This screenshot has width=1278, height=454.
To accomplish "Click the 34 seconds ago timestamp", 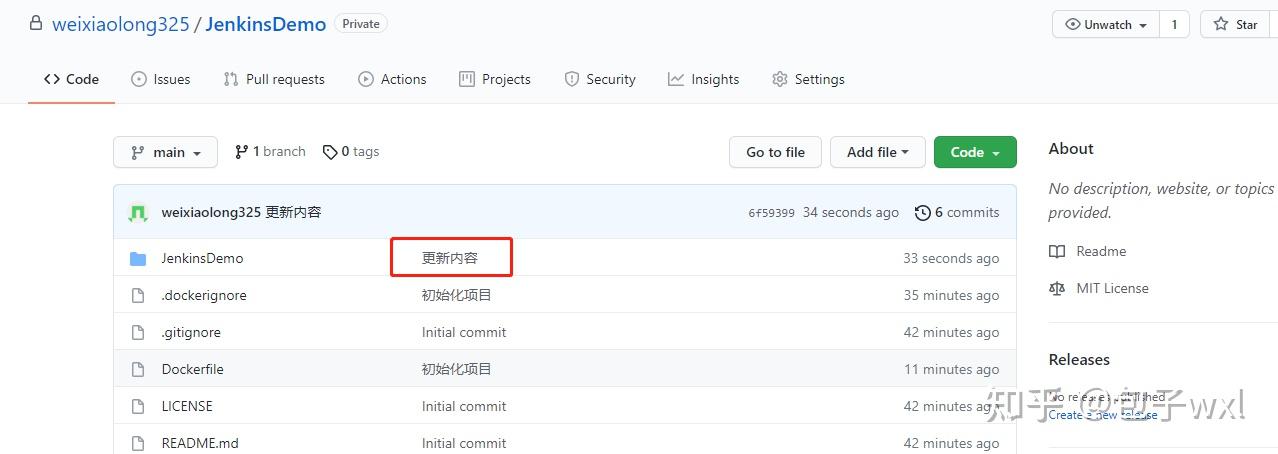I will tap(851, 212).
